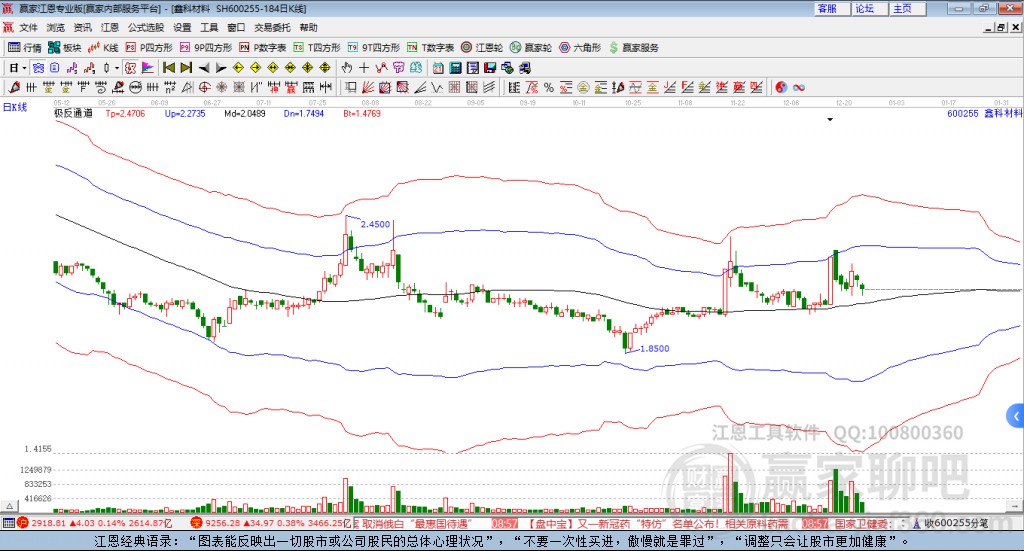Jump to last bar with skip-forward icon

186,68
